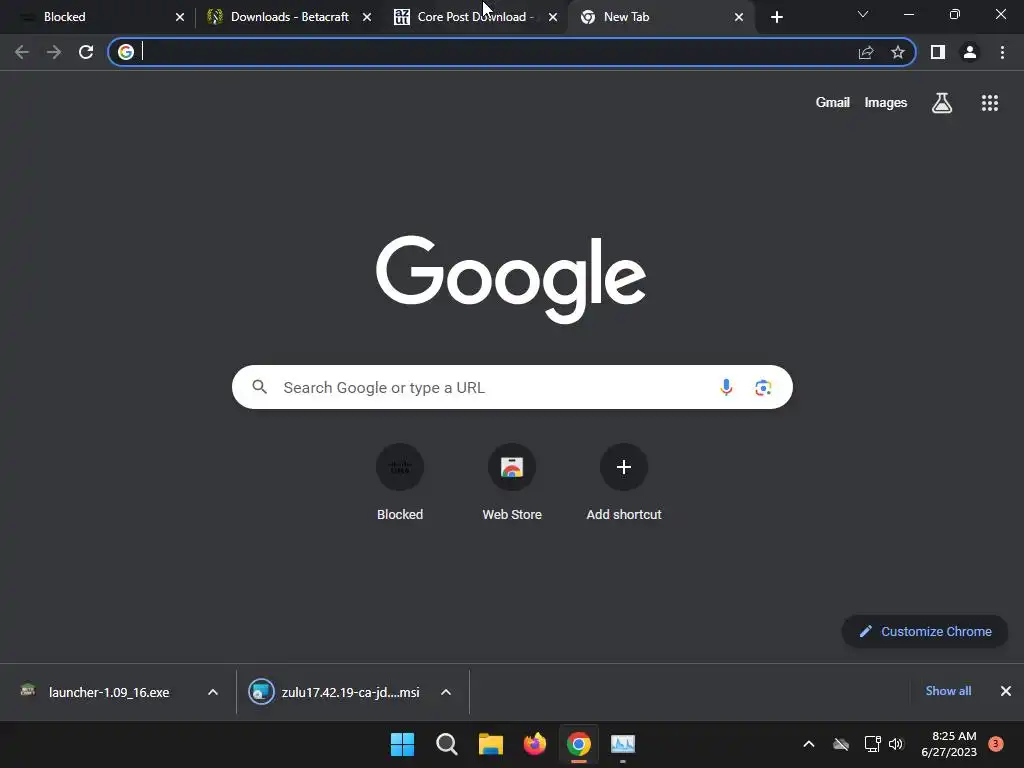Start voice search with the microphone
The height and width of the screenshot is (768, 1024).
tap(726, 387)
